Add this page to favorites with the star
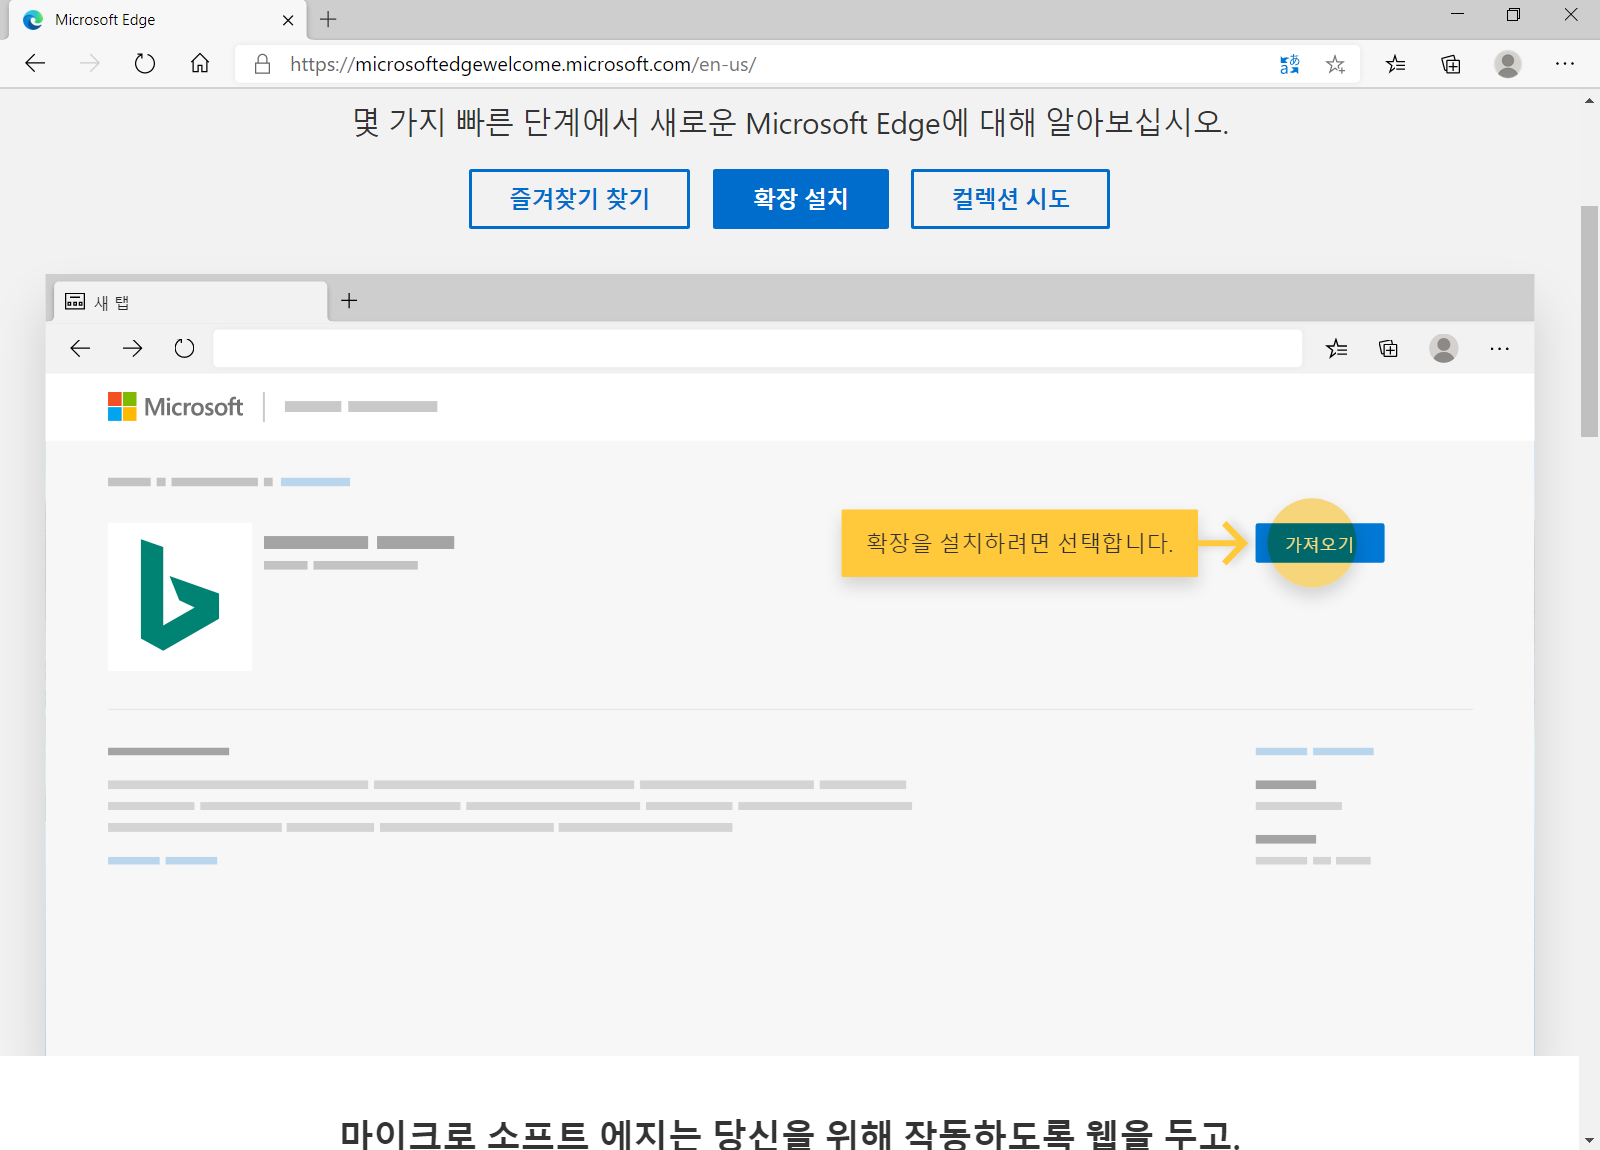Image resolution: width=1600 pixels, height=1150 pixels. pos(1335,64)
